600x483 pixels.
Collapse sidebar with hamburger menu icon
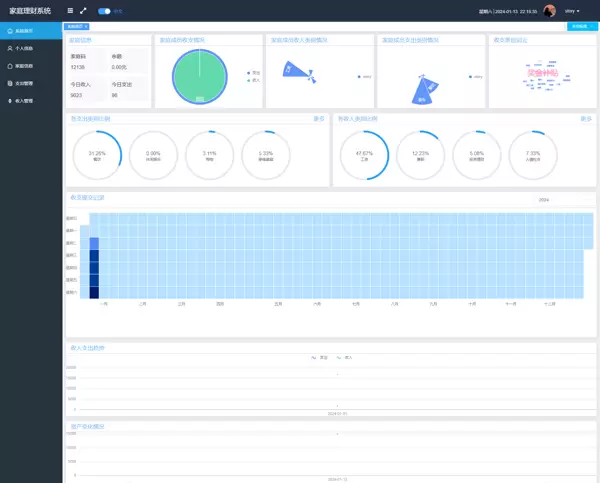click(x=70, y=11)
